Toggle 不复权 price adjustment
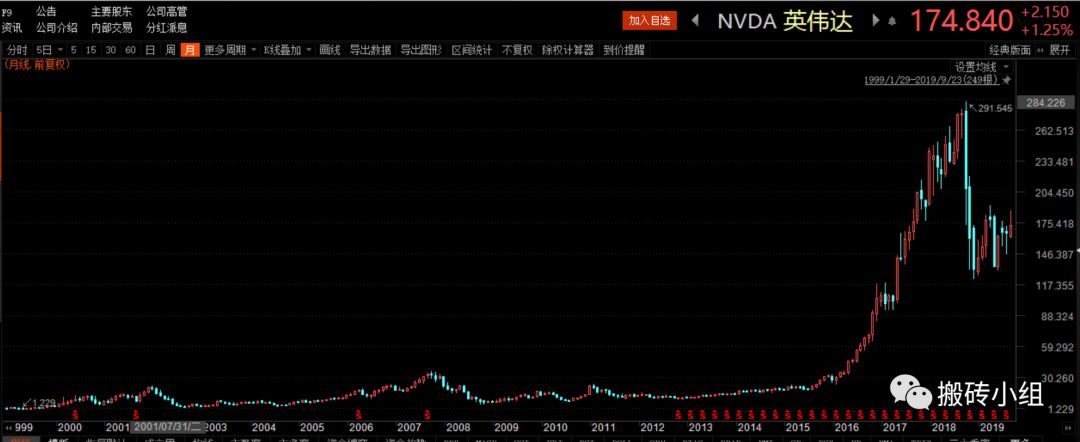Image resolution: width=1080 pixels, height=442 pixels. coord(517,50)
